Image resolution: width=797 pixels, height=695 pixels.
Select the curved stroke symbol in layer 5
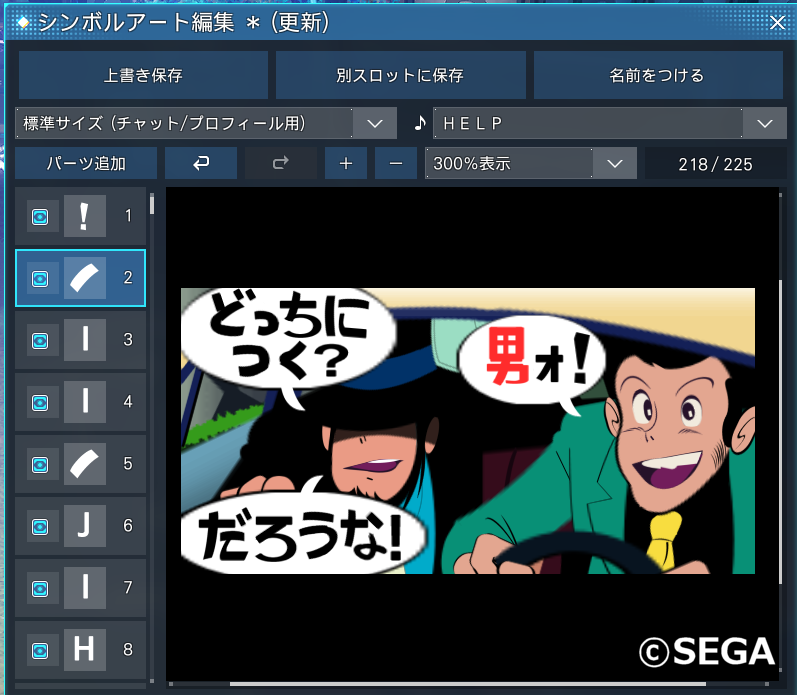(x=85, y=464)
